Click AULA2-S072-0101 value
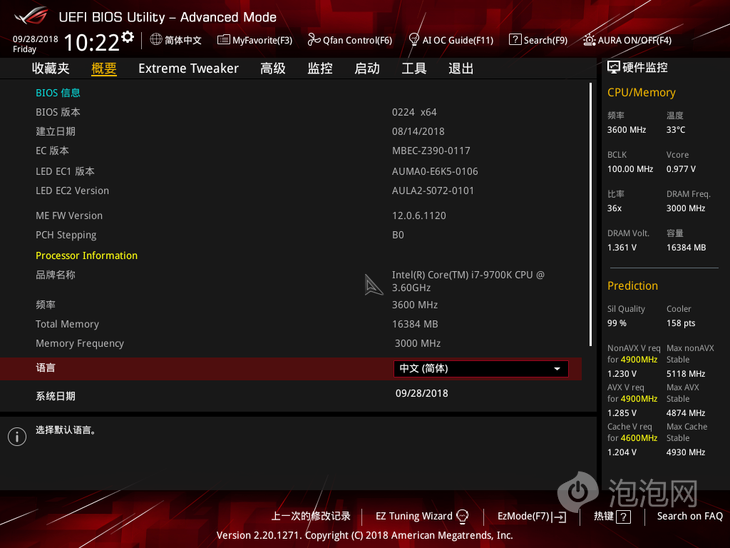This screenshot has width=730, height=548. pyautogui.click(x=433, y=190)
